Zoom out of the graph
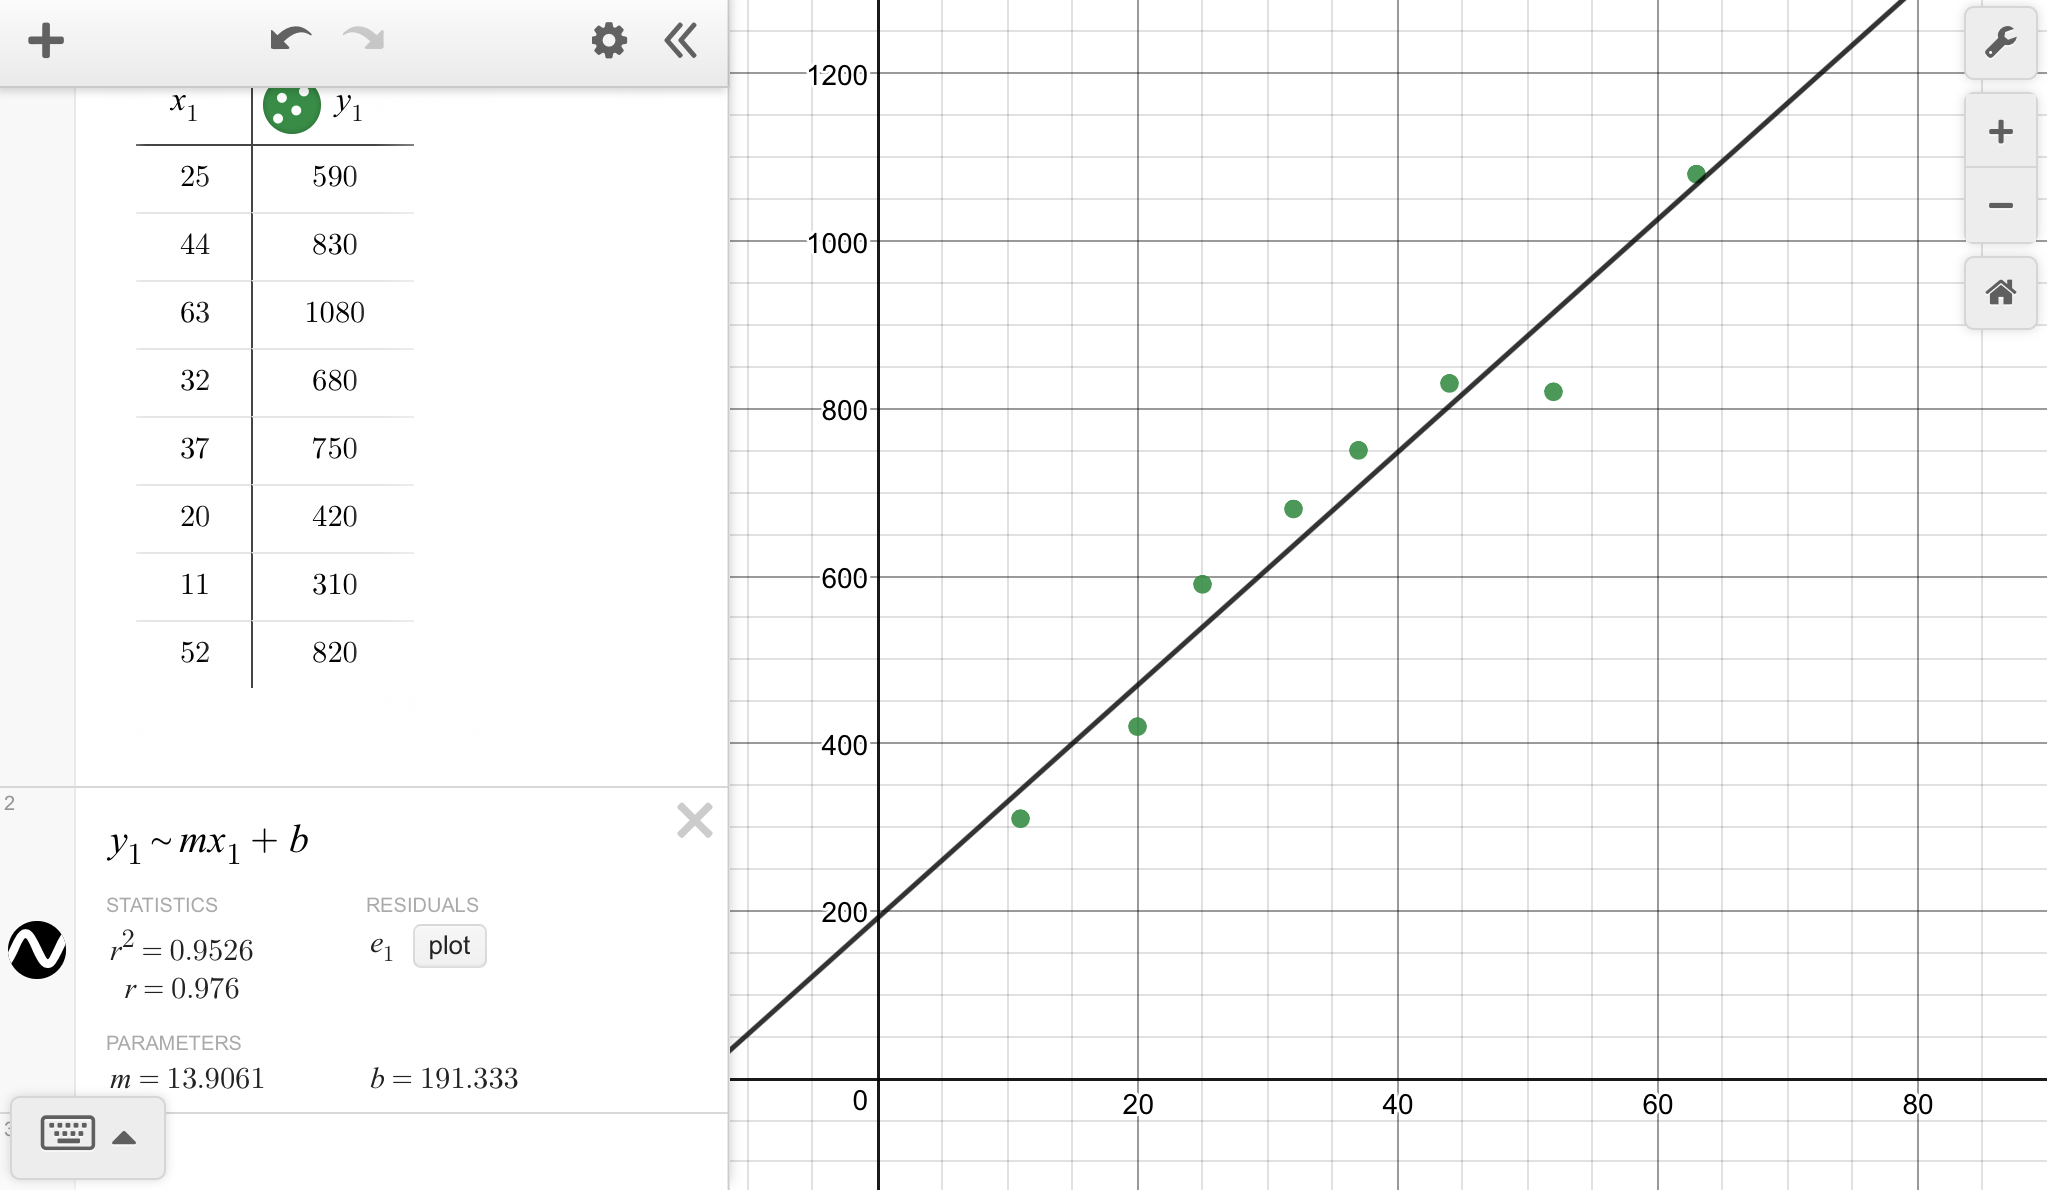This screenshot has width=2048, height=1190. coord(2000,206)
